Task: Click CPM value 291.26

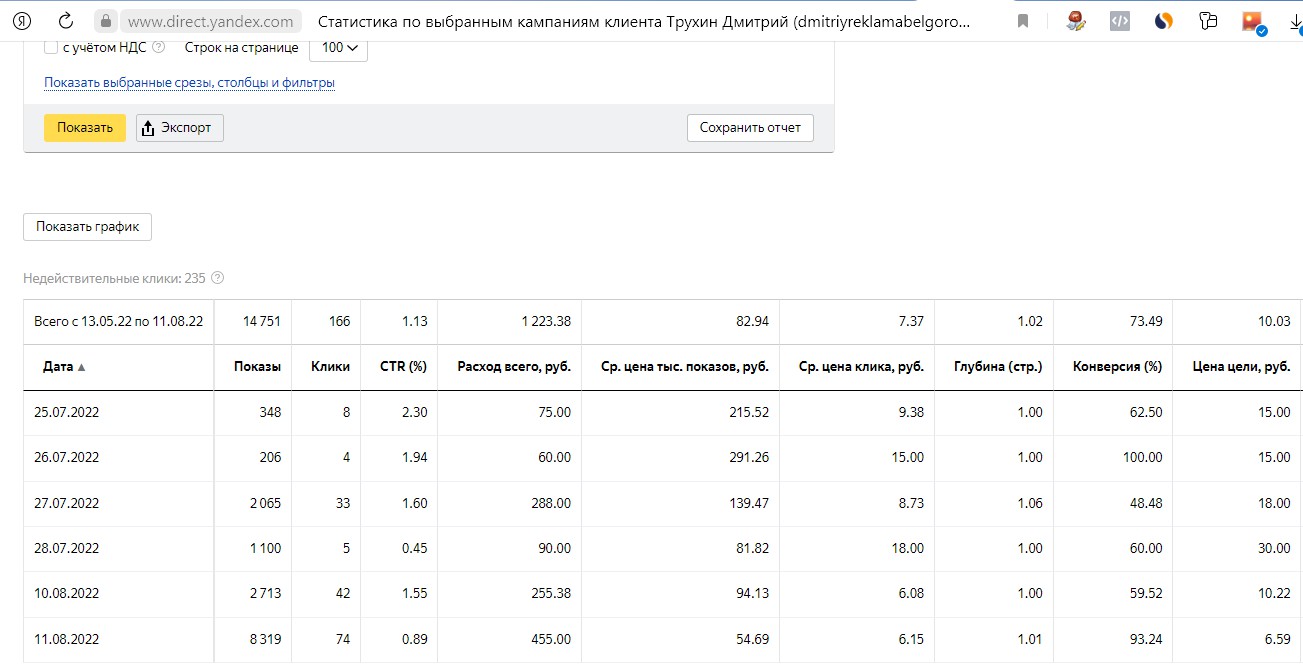Action: coord(749,458)
